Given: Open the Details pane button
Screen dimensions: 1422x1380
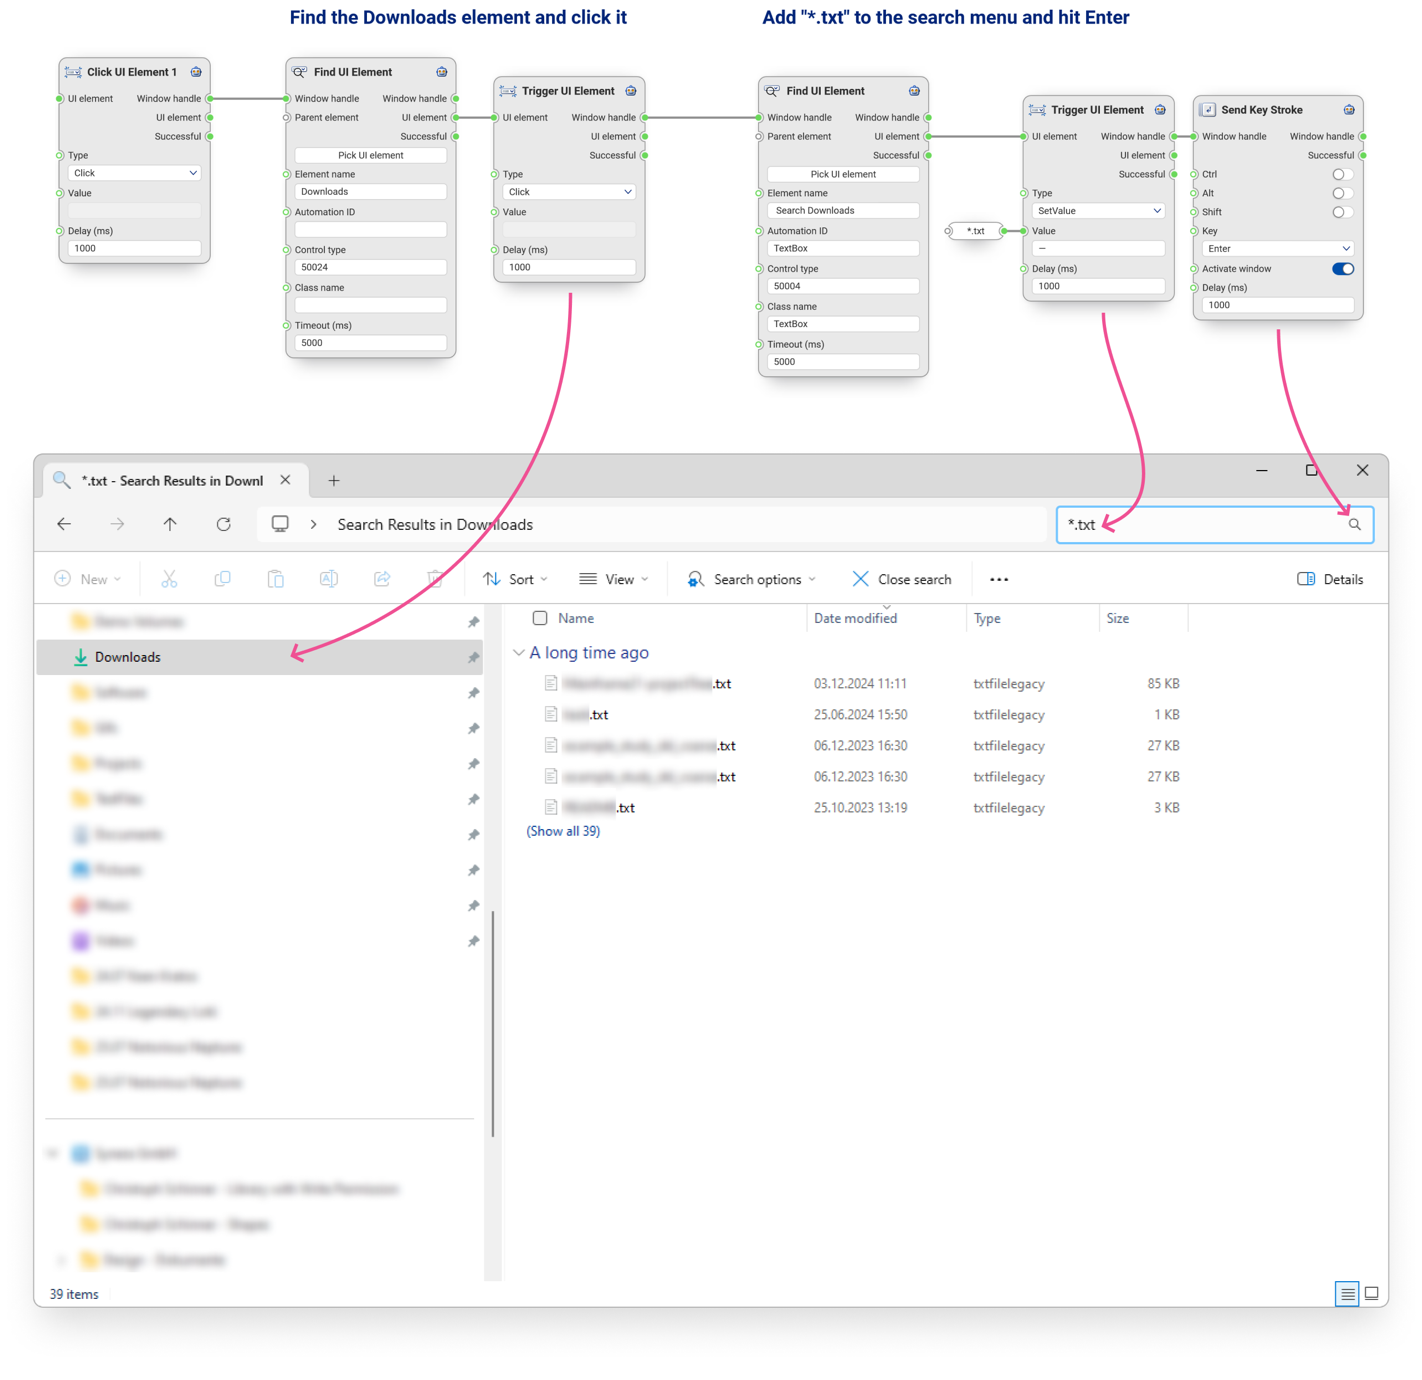Looking at the screenshot, I should (1330, 579).
